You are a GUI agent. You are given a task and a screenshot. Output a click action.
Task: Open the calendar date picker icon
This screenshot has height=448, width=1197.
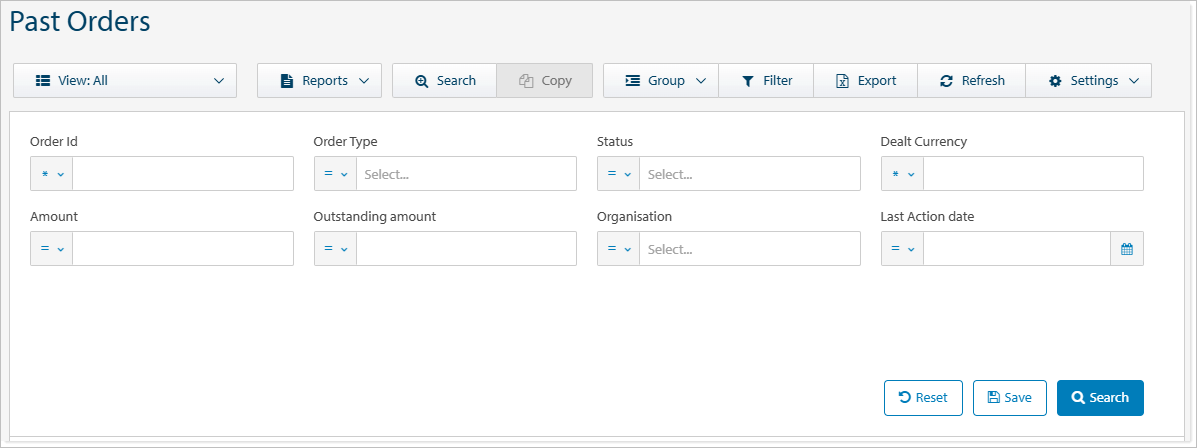tap(1127, 249)
